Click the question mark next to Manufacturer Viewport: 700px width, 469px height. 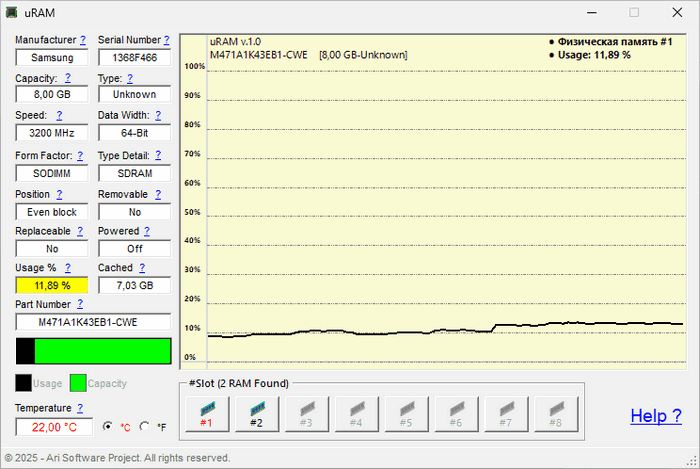click(83, 41)
